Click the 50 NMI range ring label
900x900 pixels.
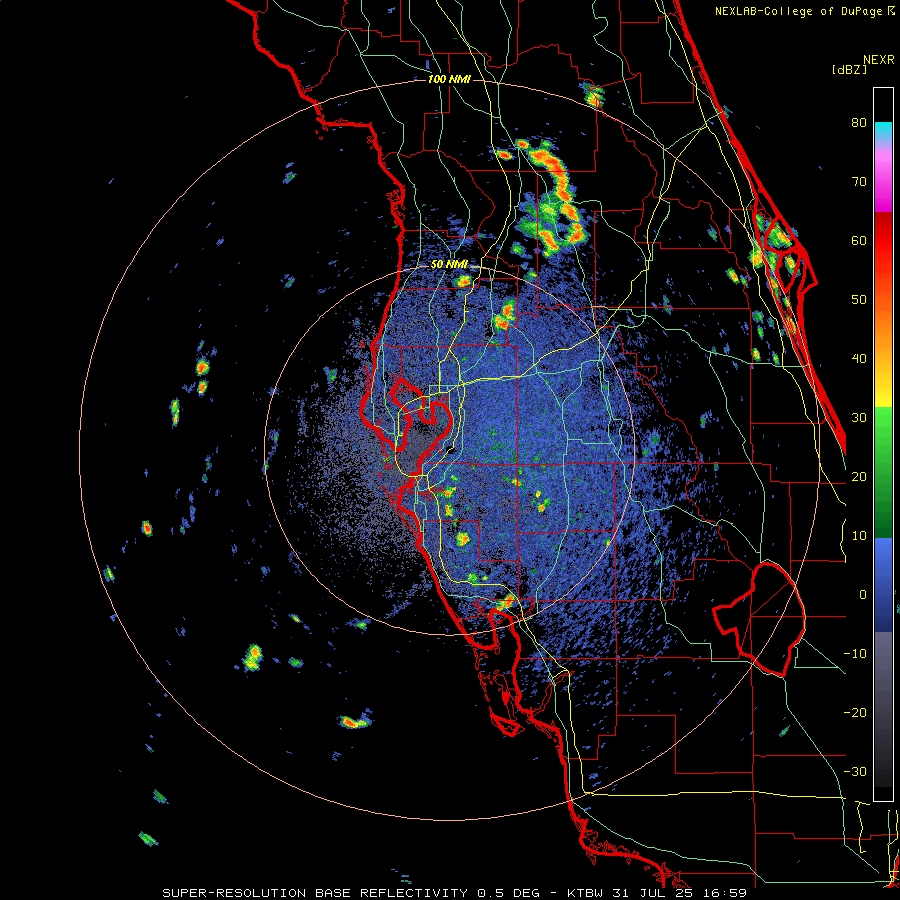click(x=449, y=265)
